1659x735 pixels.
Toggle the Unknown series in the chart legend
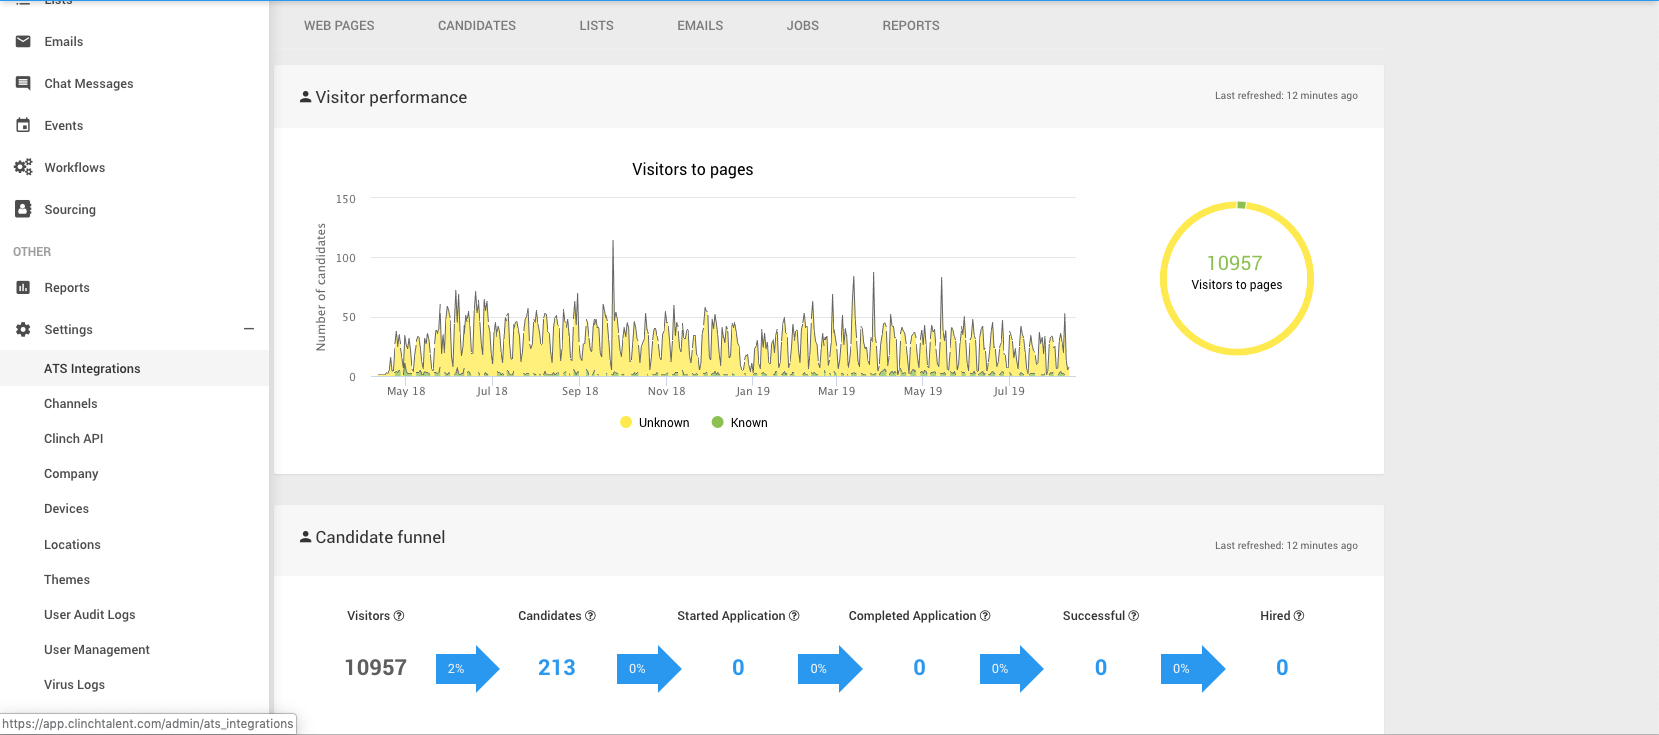pos(655,422)
